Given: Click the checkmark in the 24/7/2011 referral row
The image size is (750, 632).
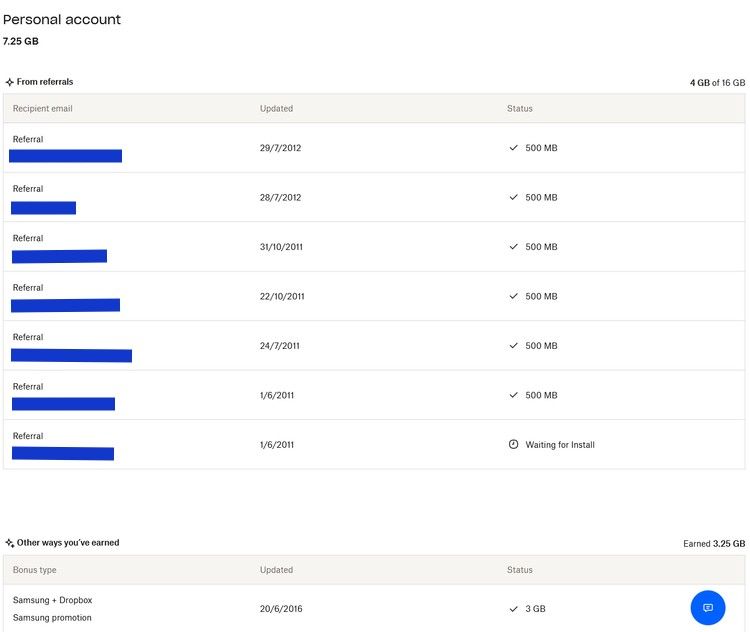Looking at the screenshot, I should click(514, 346).
